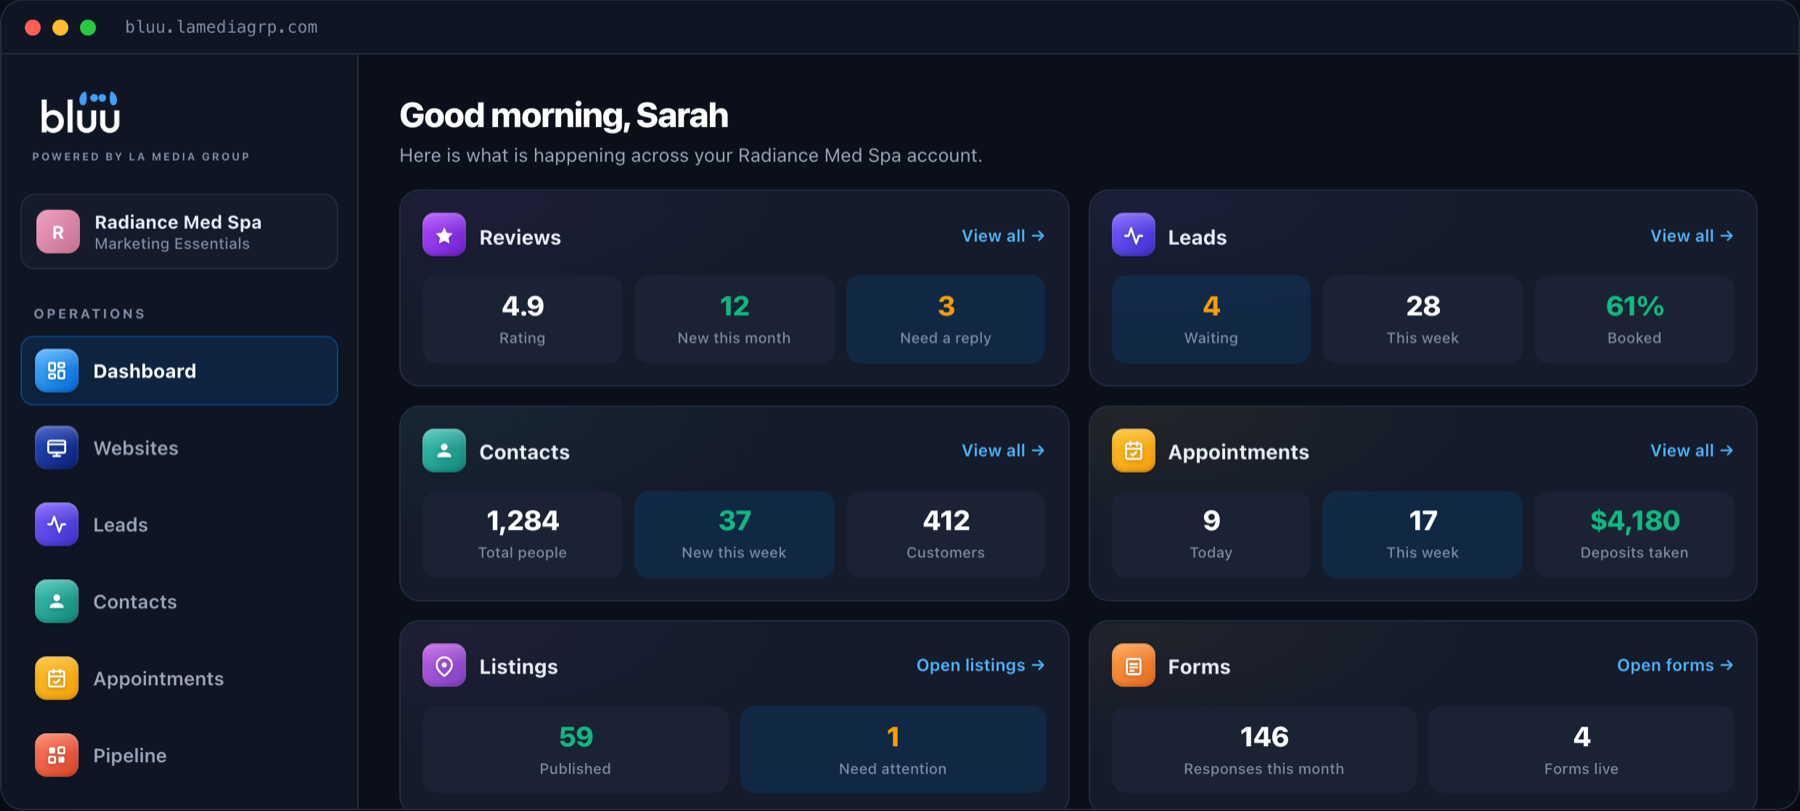
Task: Open the 61% Booked tile
Action: tap(1634, 319)
